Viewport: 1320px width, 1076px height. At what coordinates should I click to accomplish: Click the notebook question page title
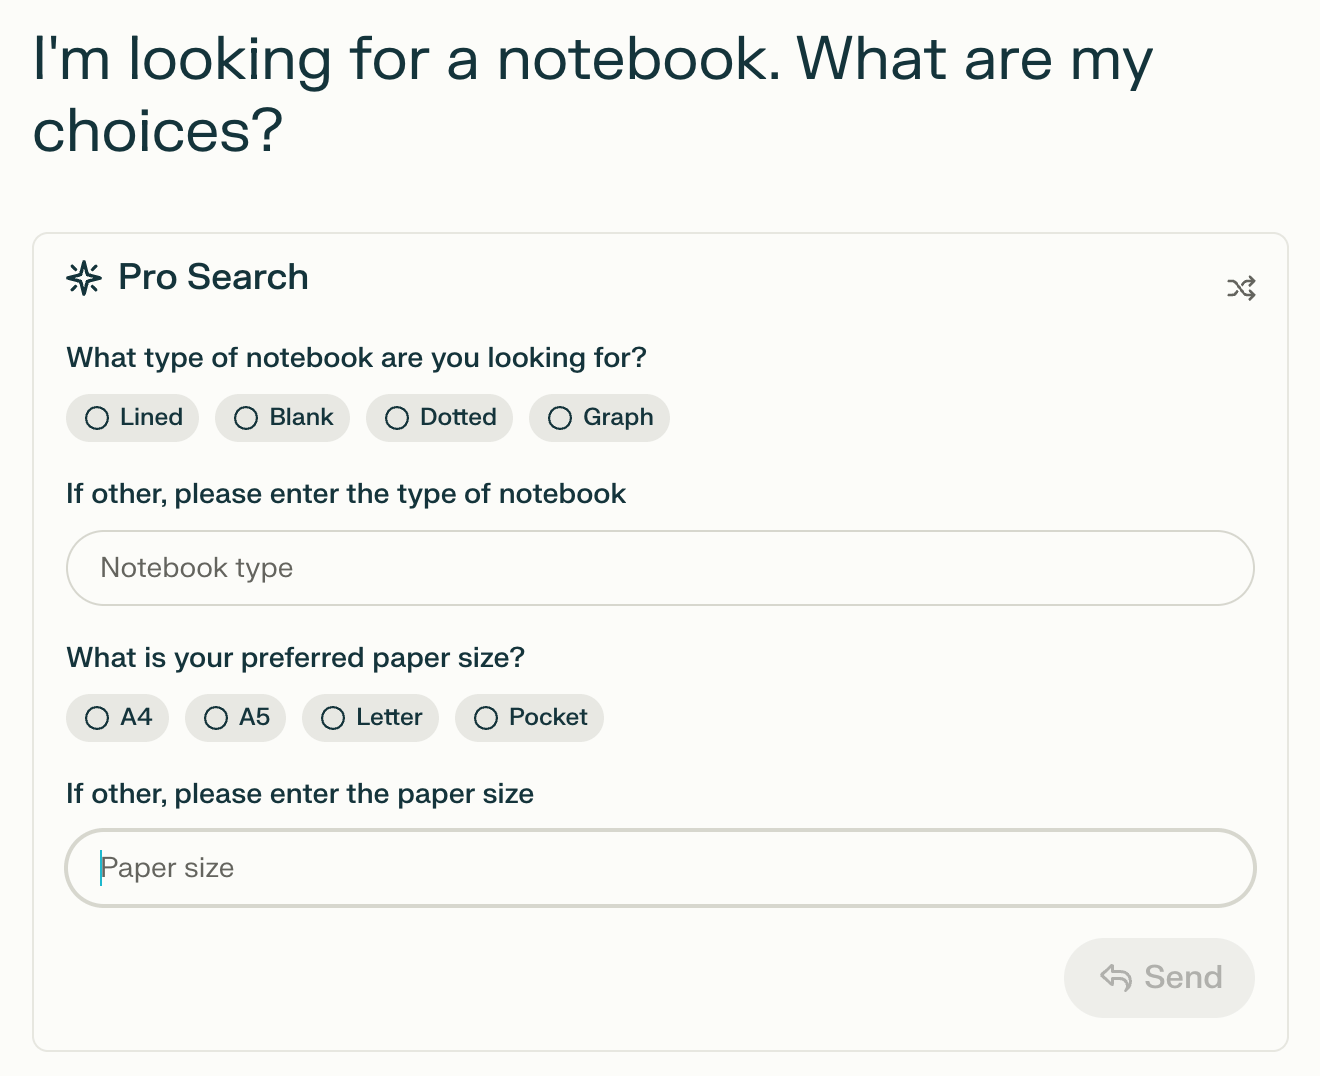[x=592, y=94]
